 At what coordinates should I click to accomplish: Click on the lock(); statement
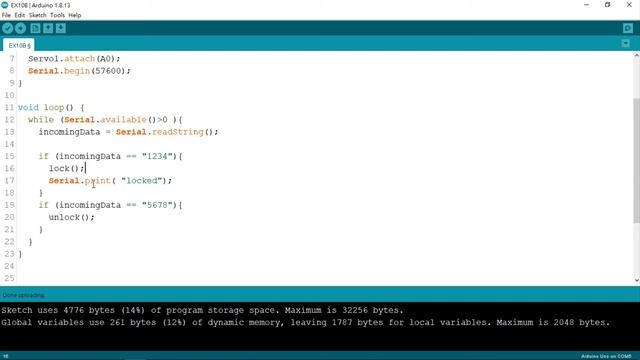tap(67, 169)
